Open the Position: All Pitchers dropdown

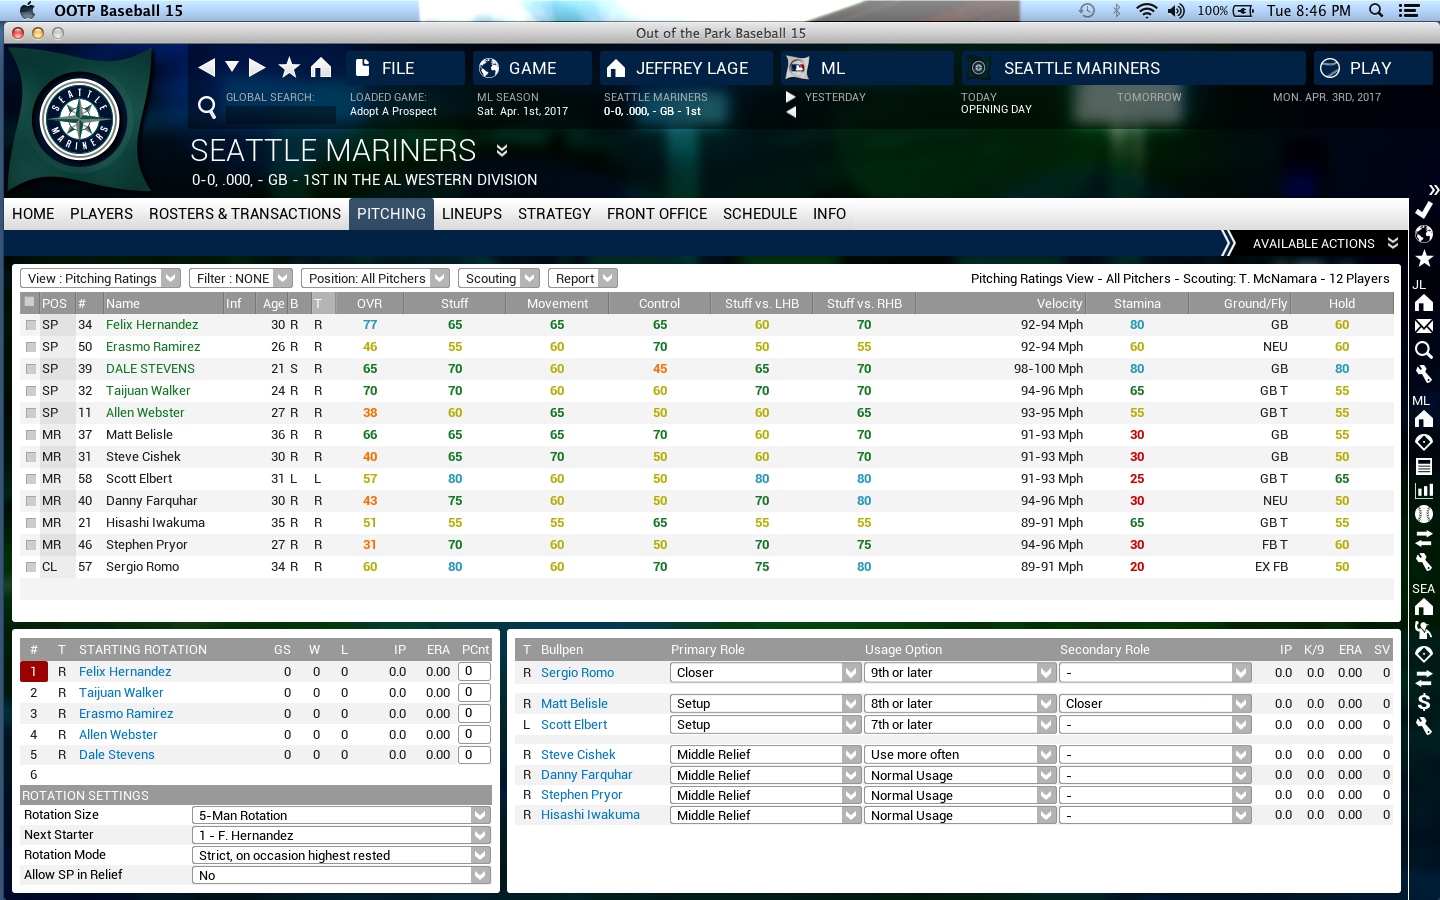coord(375,278)
